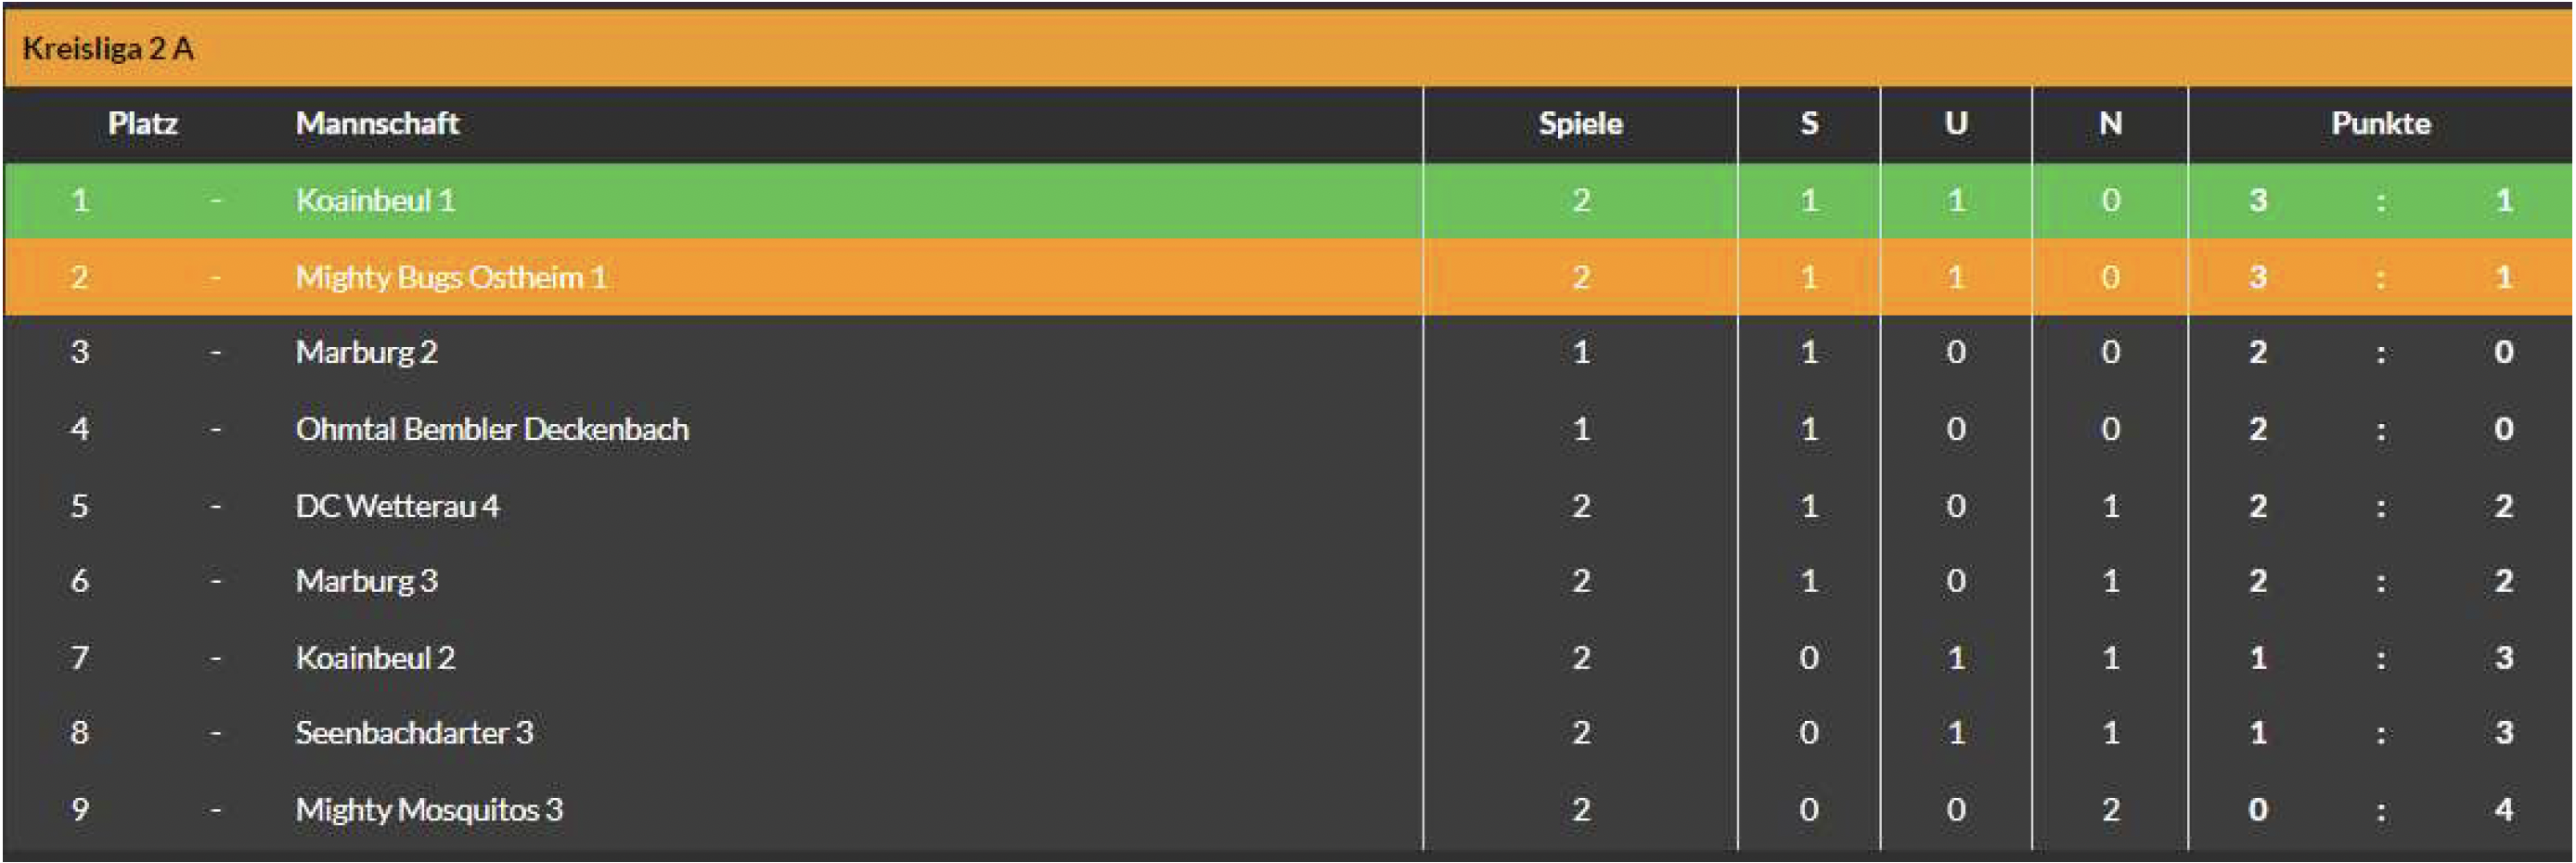Click the U draws column header
2576x863 pixels.
1956,124
